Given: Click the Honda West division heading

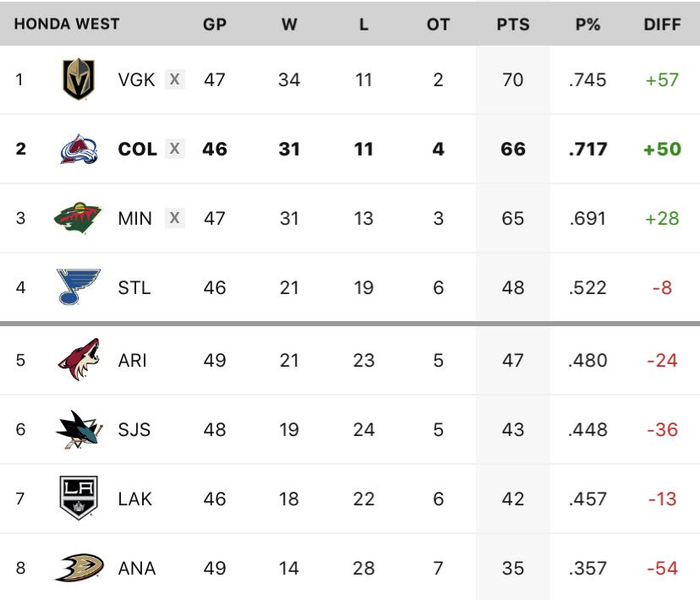Looking at the screenshot, I should pos(67,24).
